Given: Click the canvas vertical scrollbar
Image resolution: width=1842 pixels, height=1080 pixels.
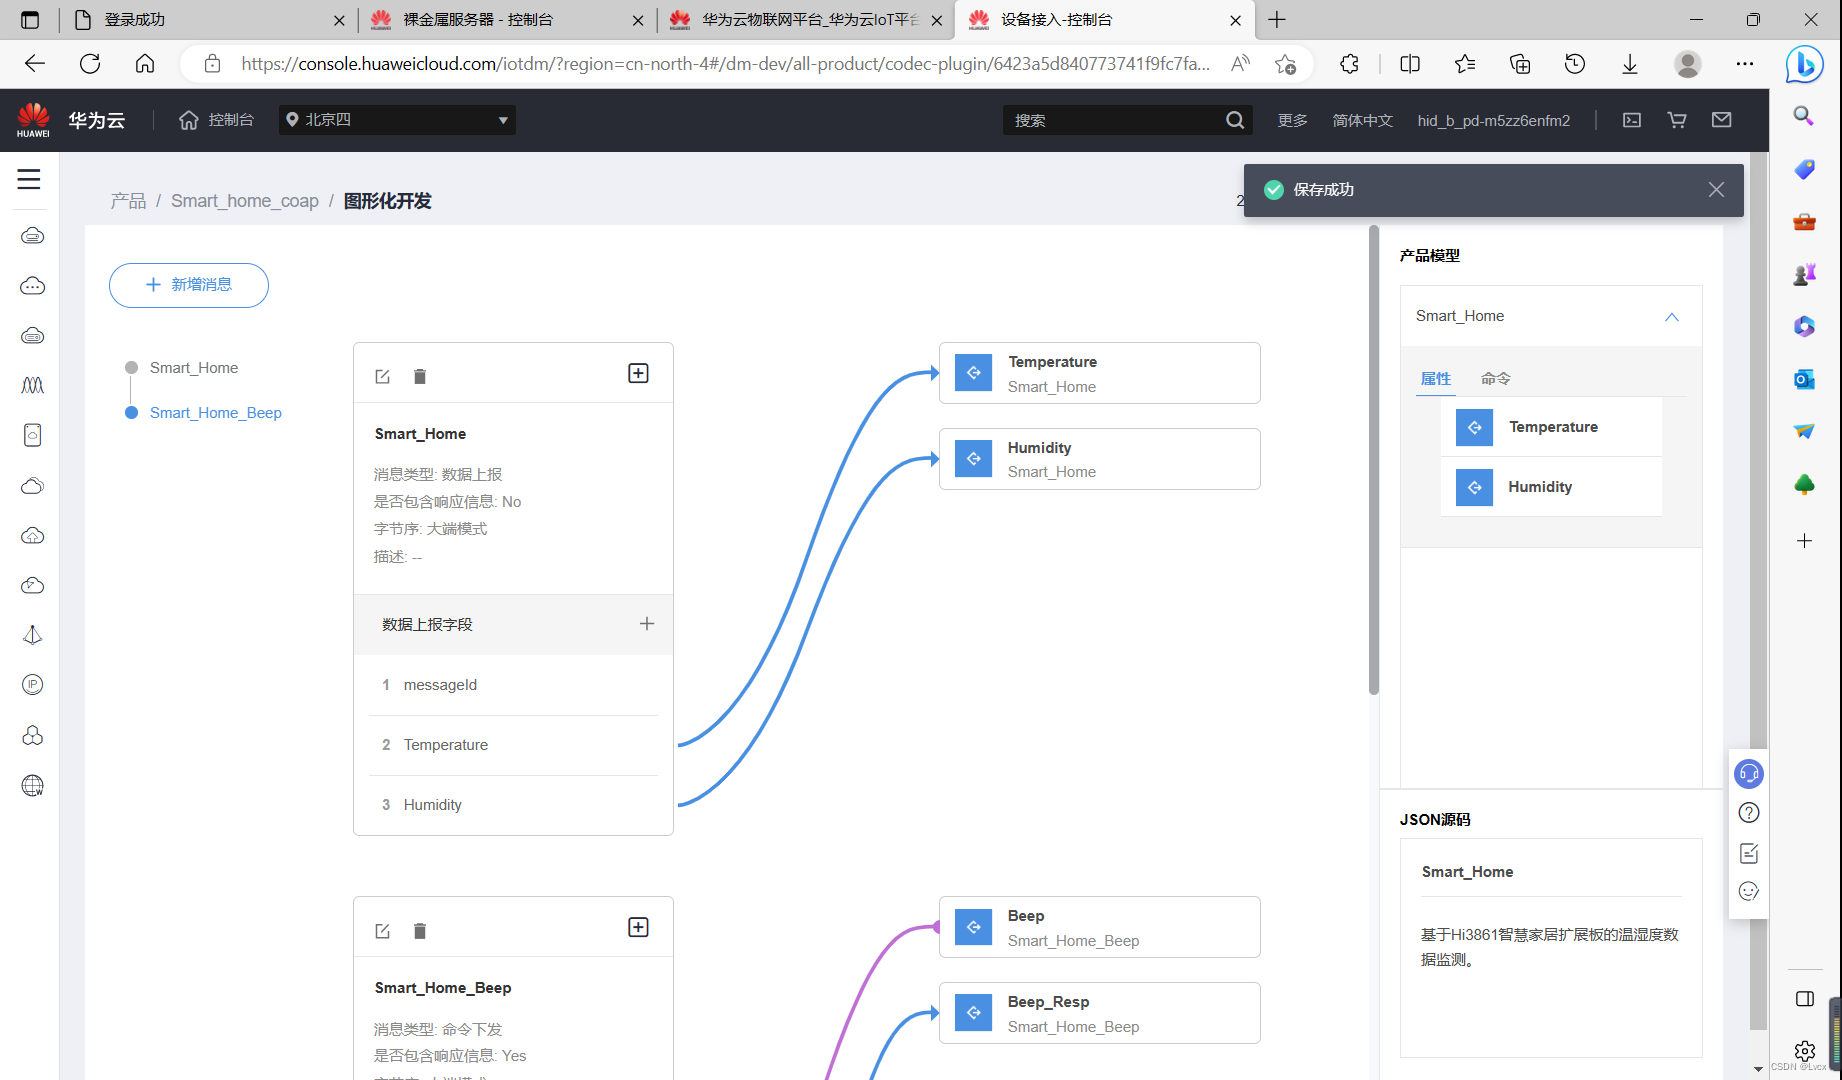Looking at the screenshot, I should tap(1374, 460).
